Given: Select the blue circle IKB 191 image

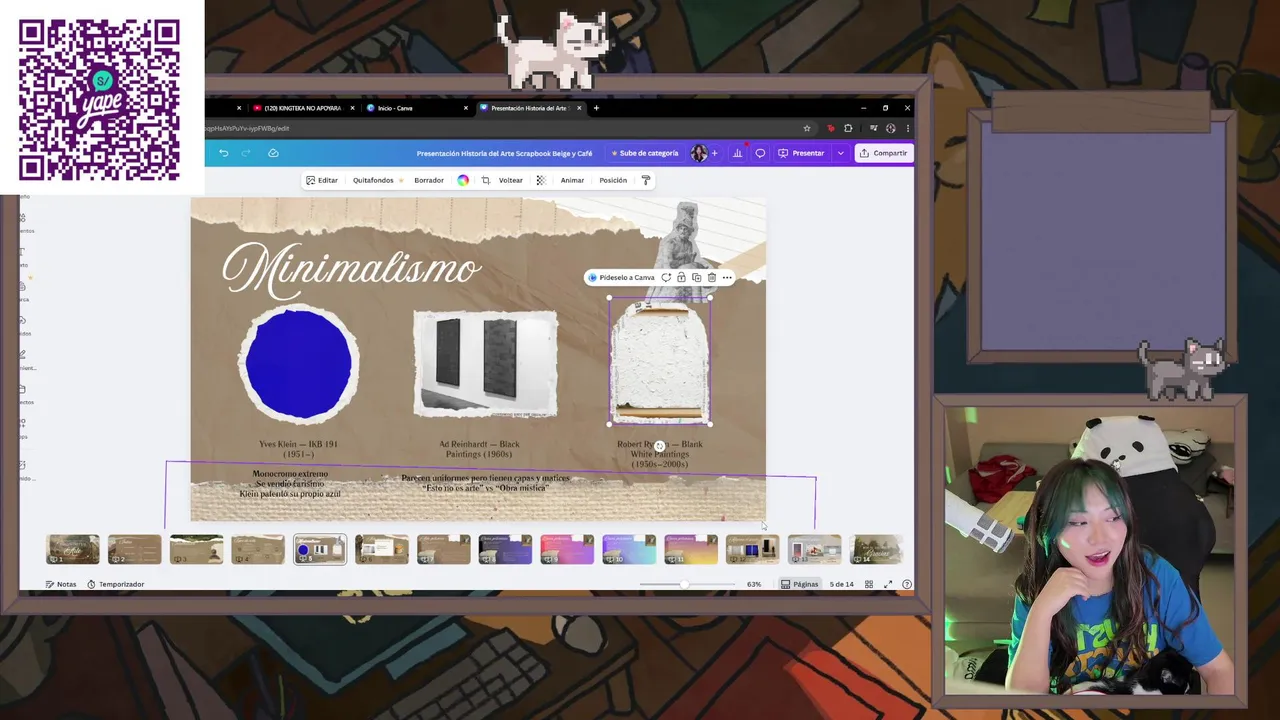Looking at the screenshot, I should [x=298, y=364].
